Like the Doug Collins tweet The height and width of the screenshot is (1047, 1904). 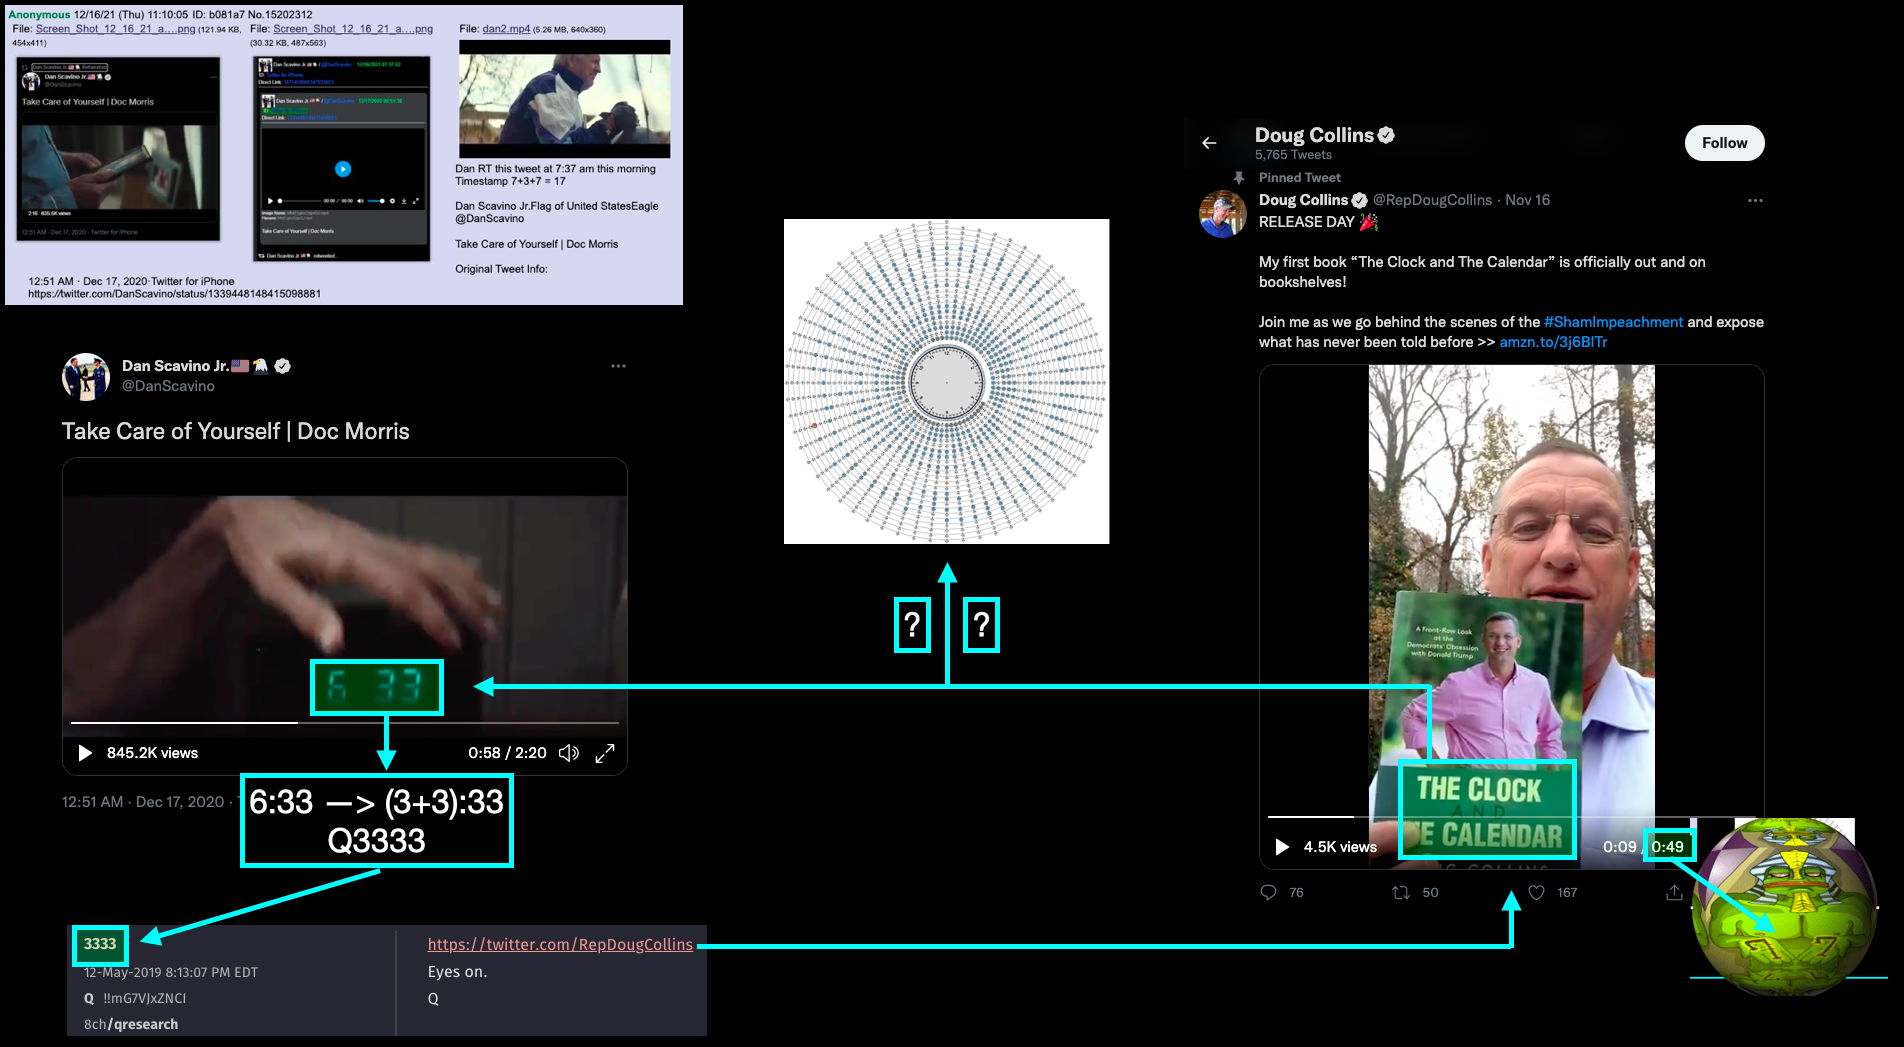click(x=1536, y=892)
